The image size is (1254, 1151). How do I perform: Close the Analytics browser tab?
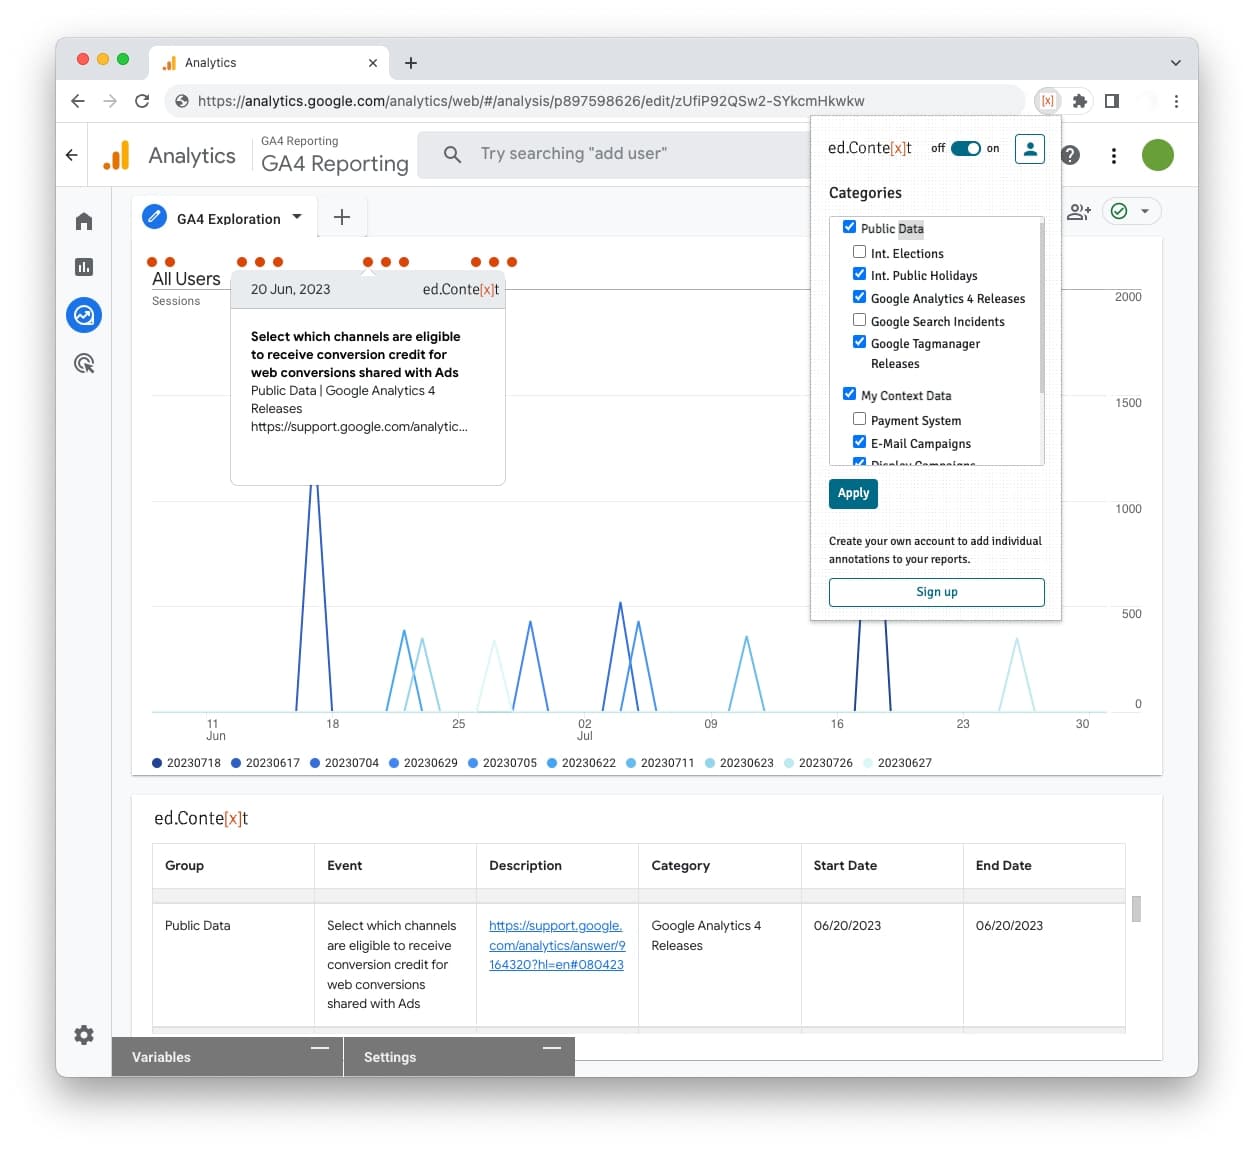tap(373, 63)
